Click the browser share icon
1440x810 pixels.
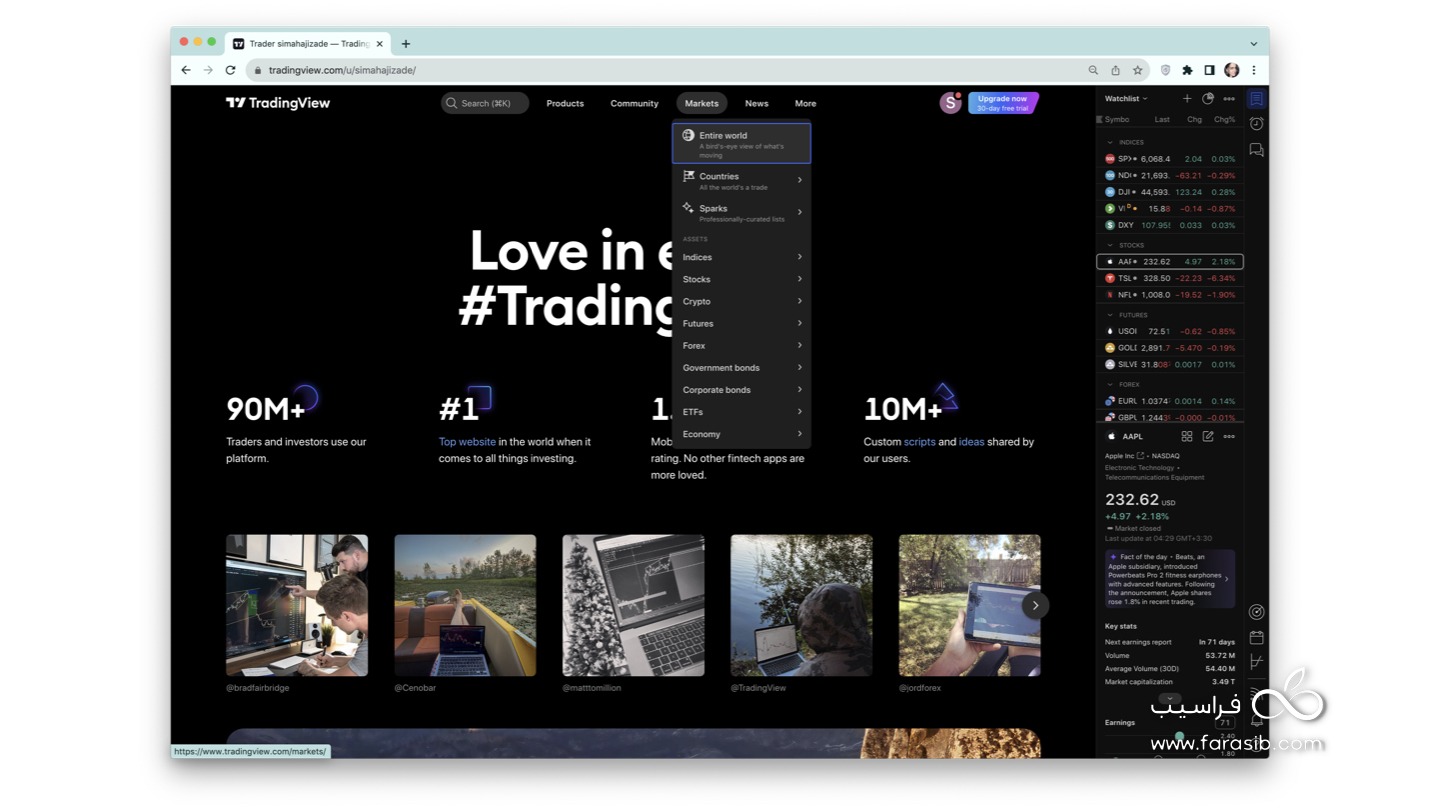click(x=1115, y=70)
